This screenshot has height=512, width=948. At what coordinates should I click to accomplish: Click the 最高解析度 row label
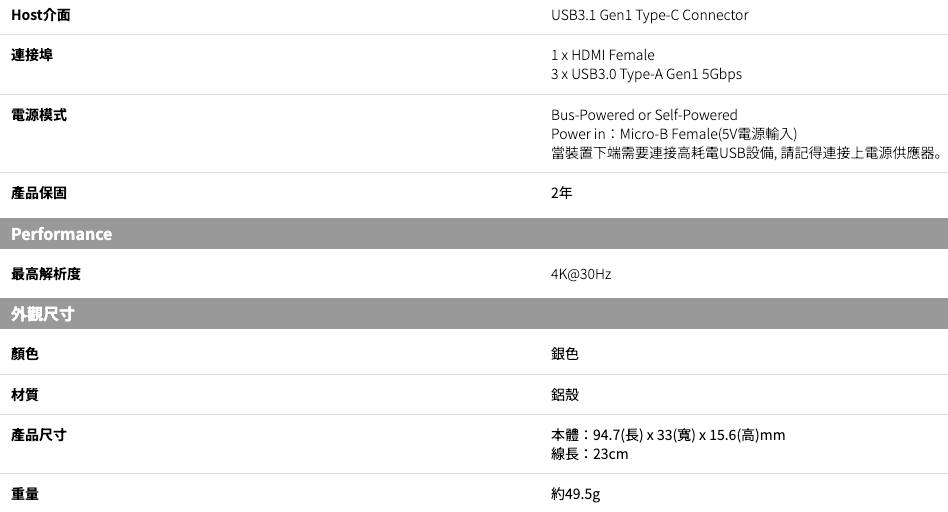[46, 273]
